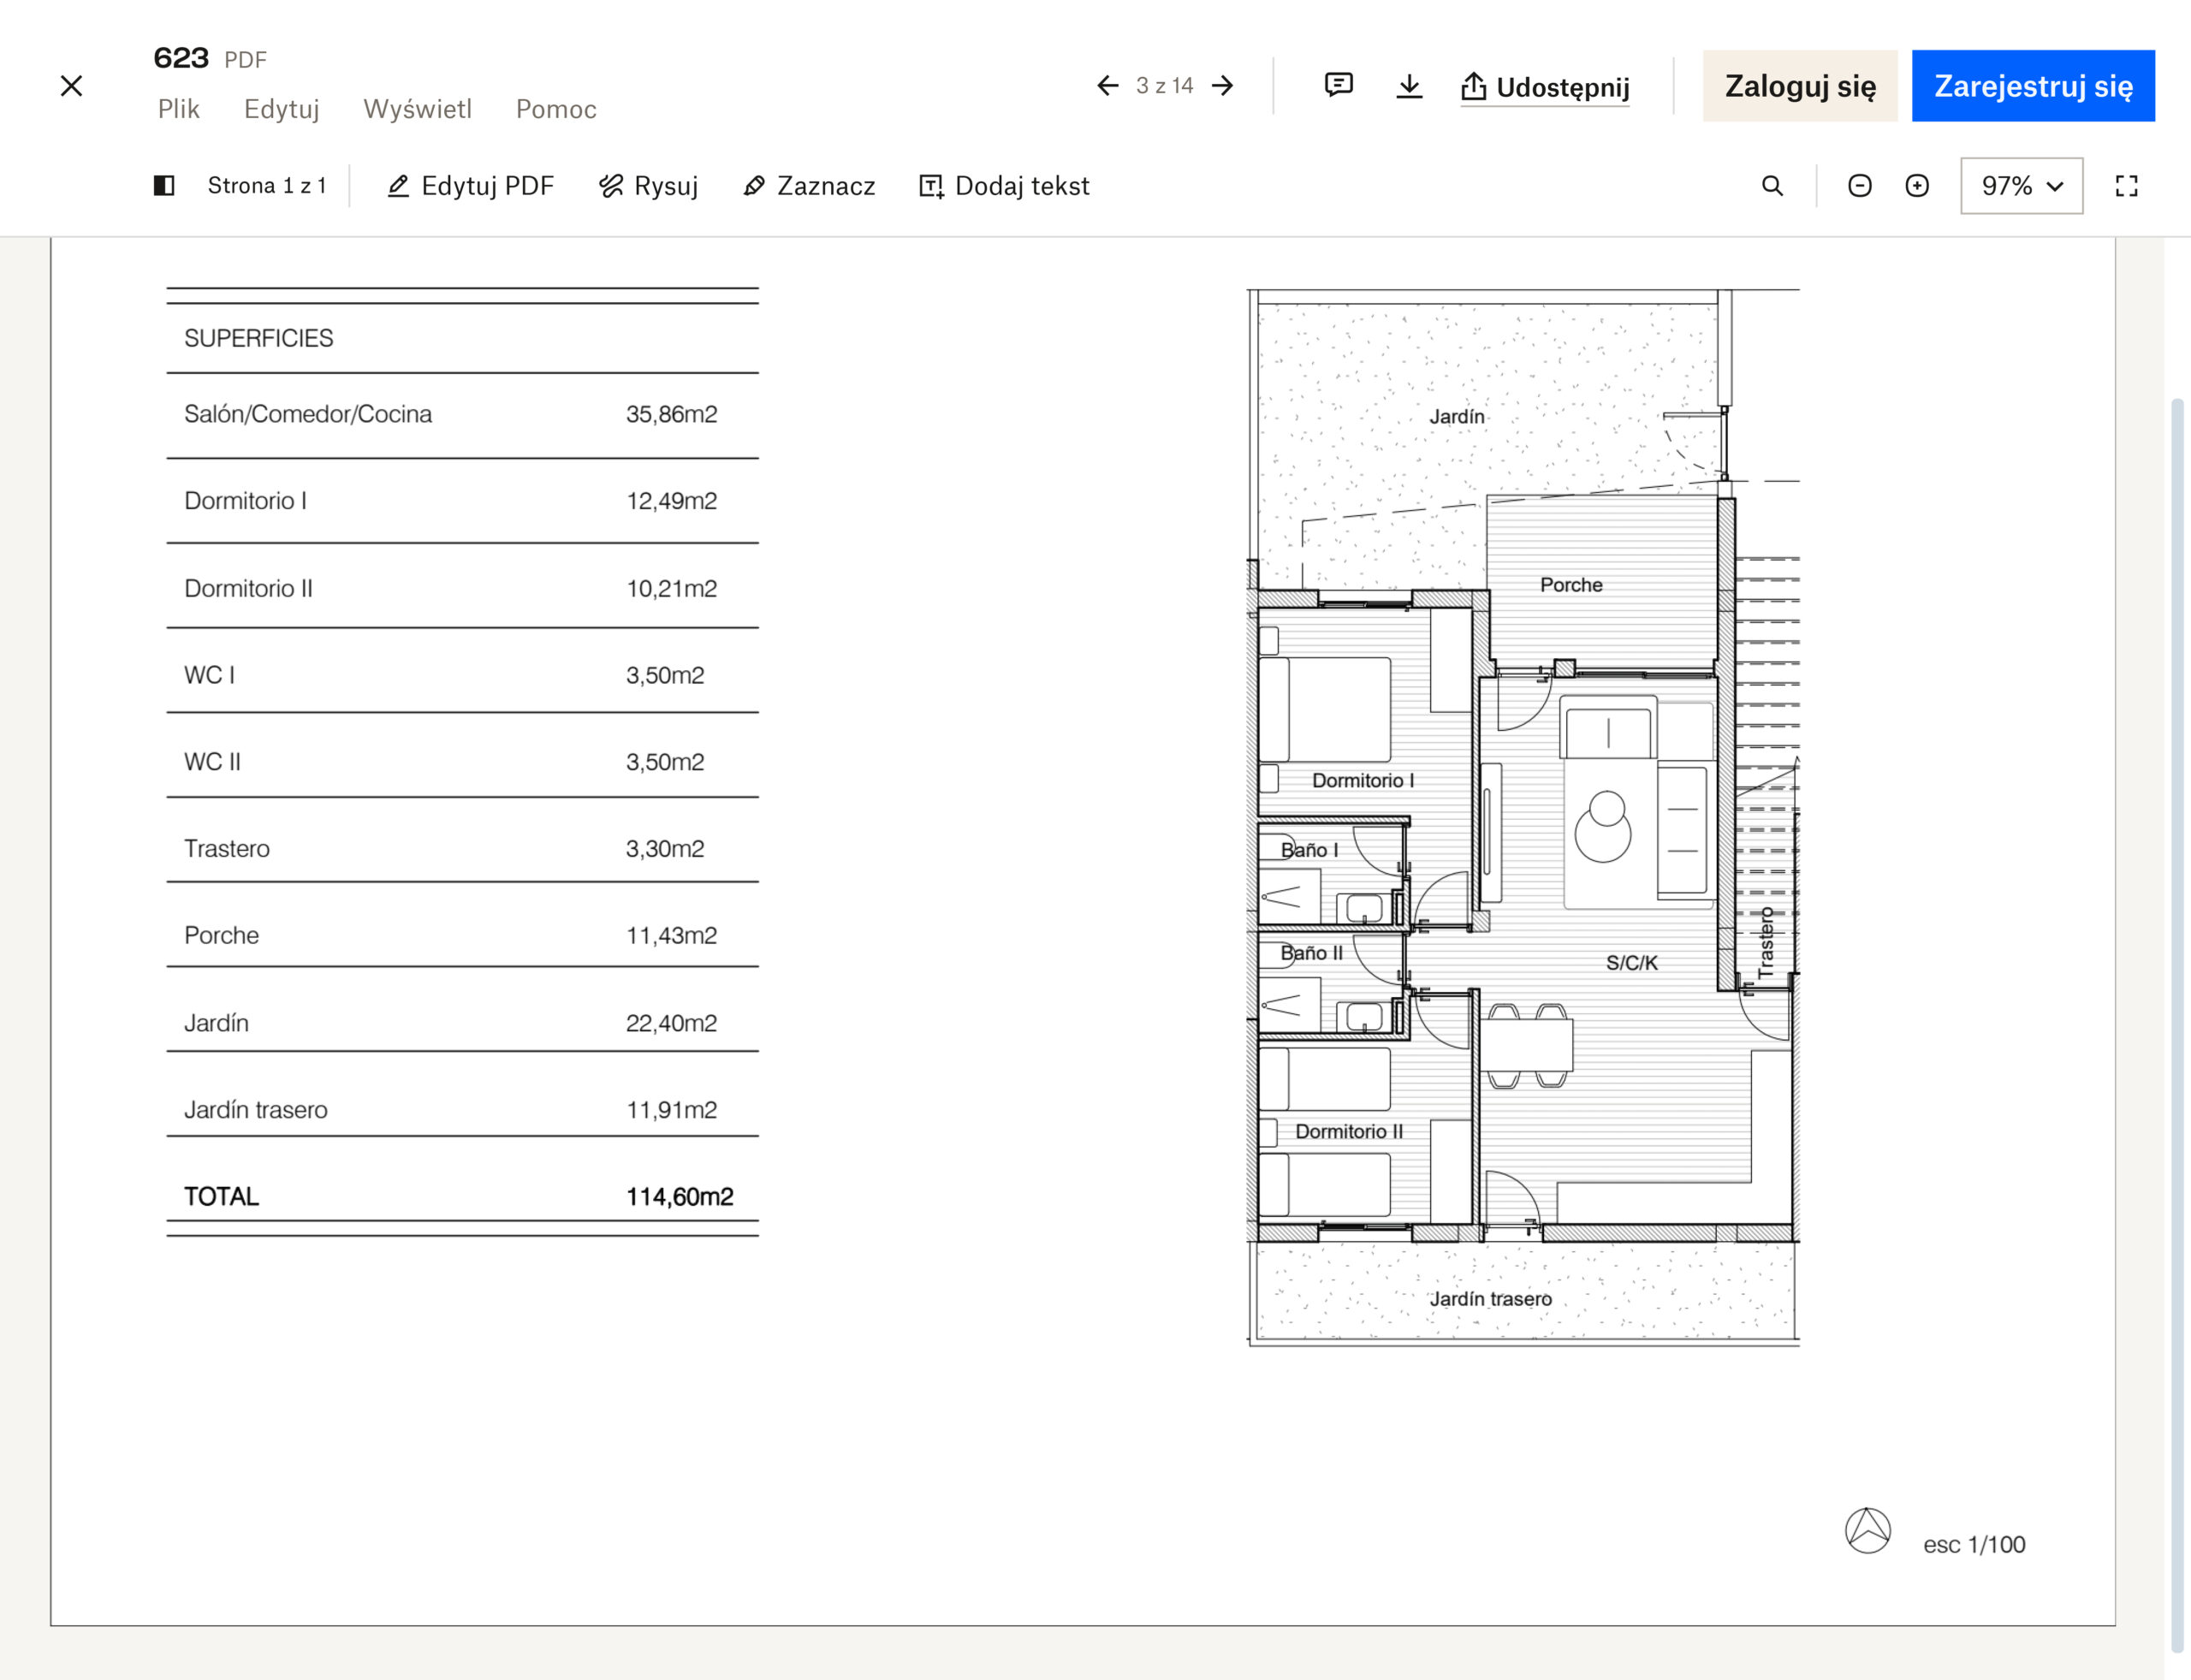Click 'WC I' table row label
This screenshot has height=1680, width=2191.
click(x=209, y=675)
